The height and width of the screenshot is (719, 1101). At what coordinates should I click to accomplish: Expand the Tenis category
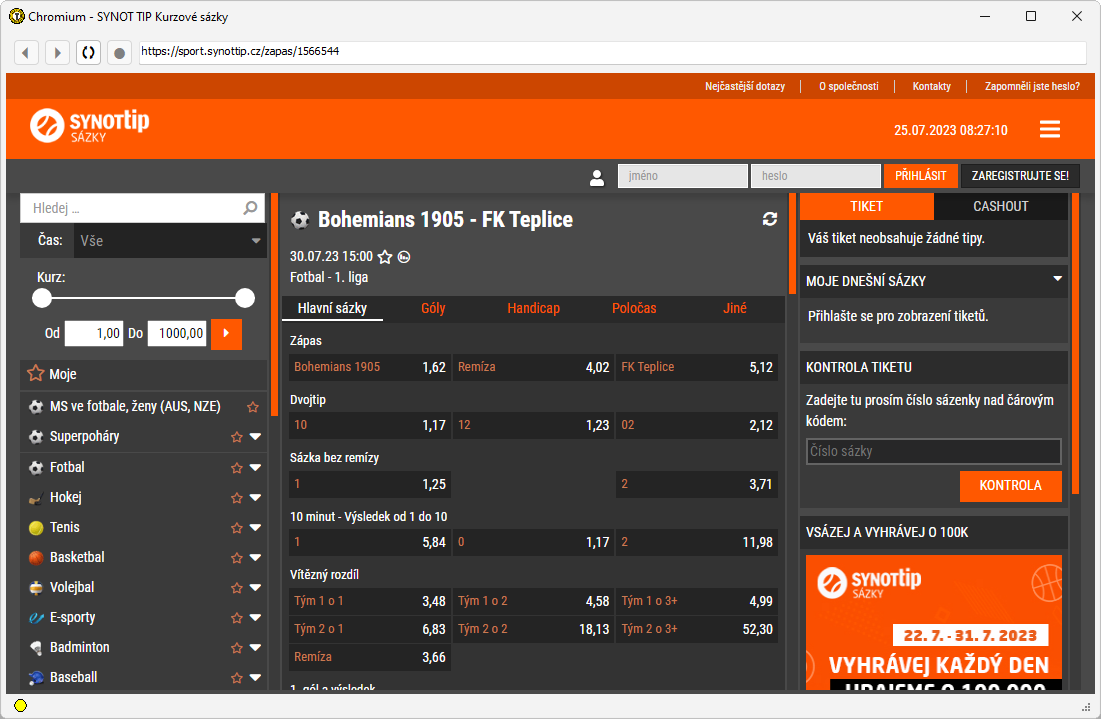(255, 528)
